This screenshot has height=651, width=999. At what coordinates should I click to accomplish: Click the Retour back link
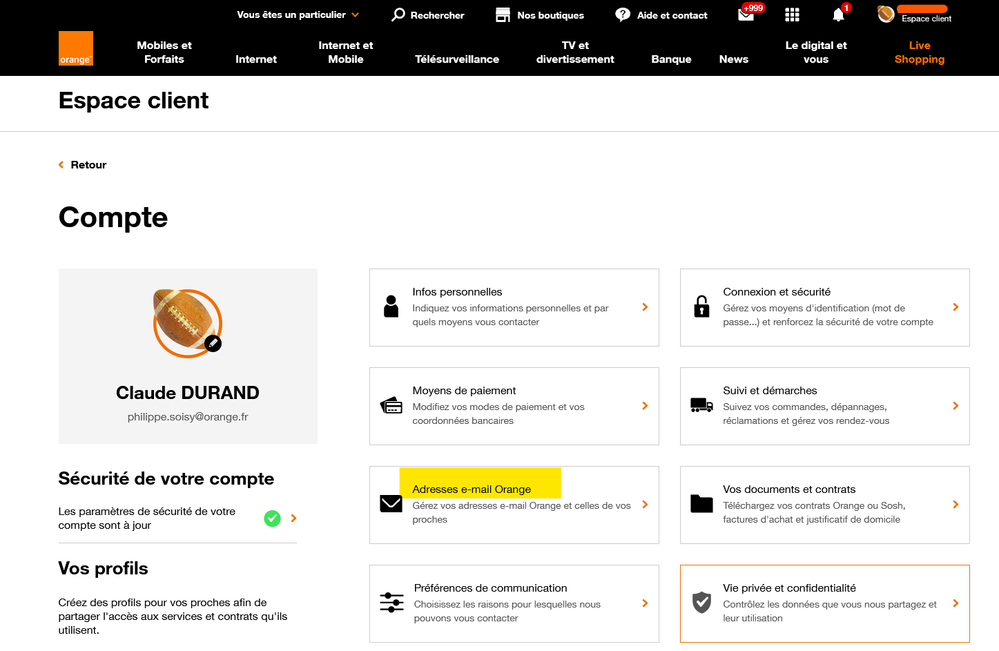(x=82, y=165)
